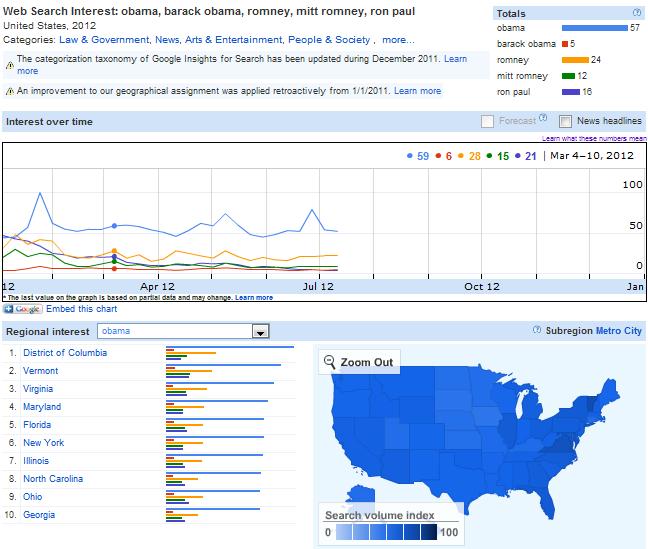
Task: Enable the Forecast checkbox
Action: point(487,122)
